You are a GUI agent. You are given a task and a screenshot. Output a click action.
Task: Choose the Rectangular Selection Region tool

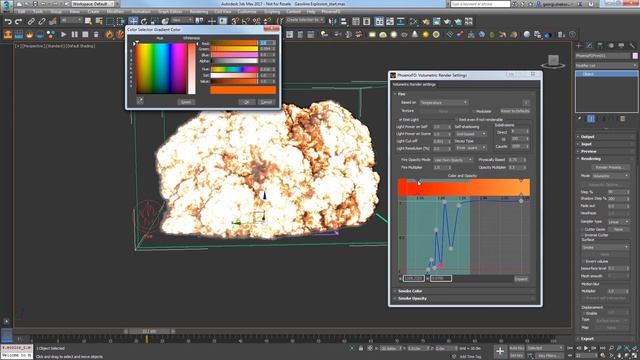[x=110, y=21]
